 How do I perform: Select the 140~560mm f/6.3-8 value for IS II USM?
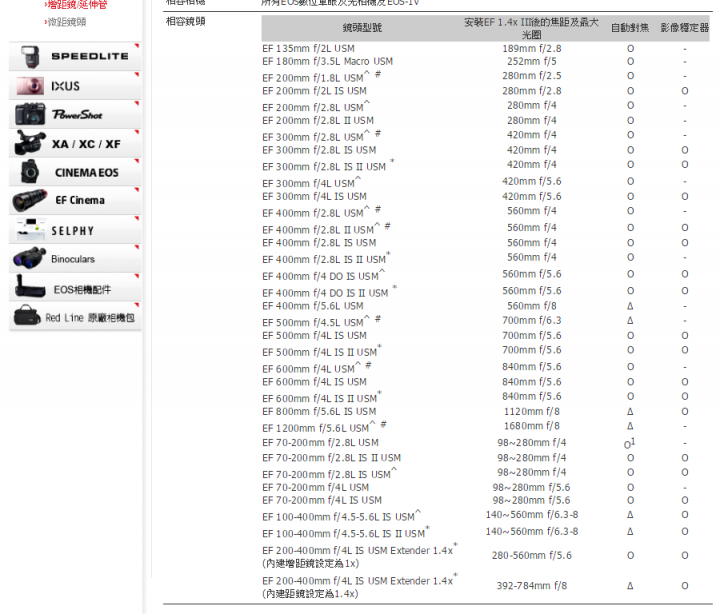pyautogui.click(x=531, y=531)
